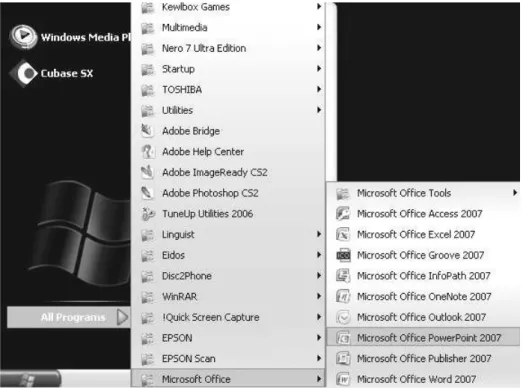523x389 pixels.
Task: Click the Adobe Photoshop CS2 icon
Action: point(147,193)
